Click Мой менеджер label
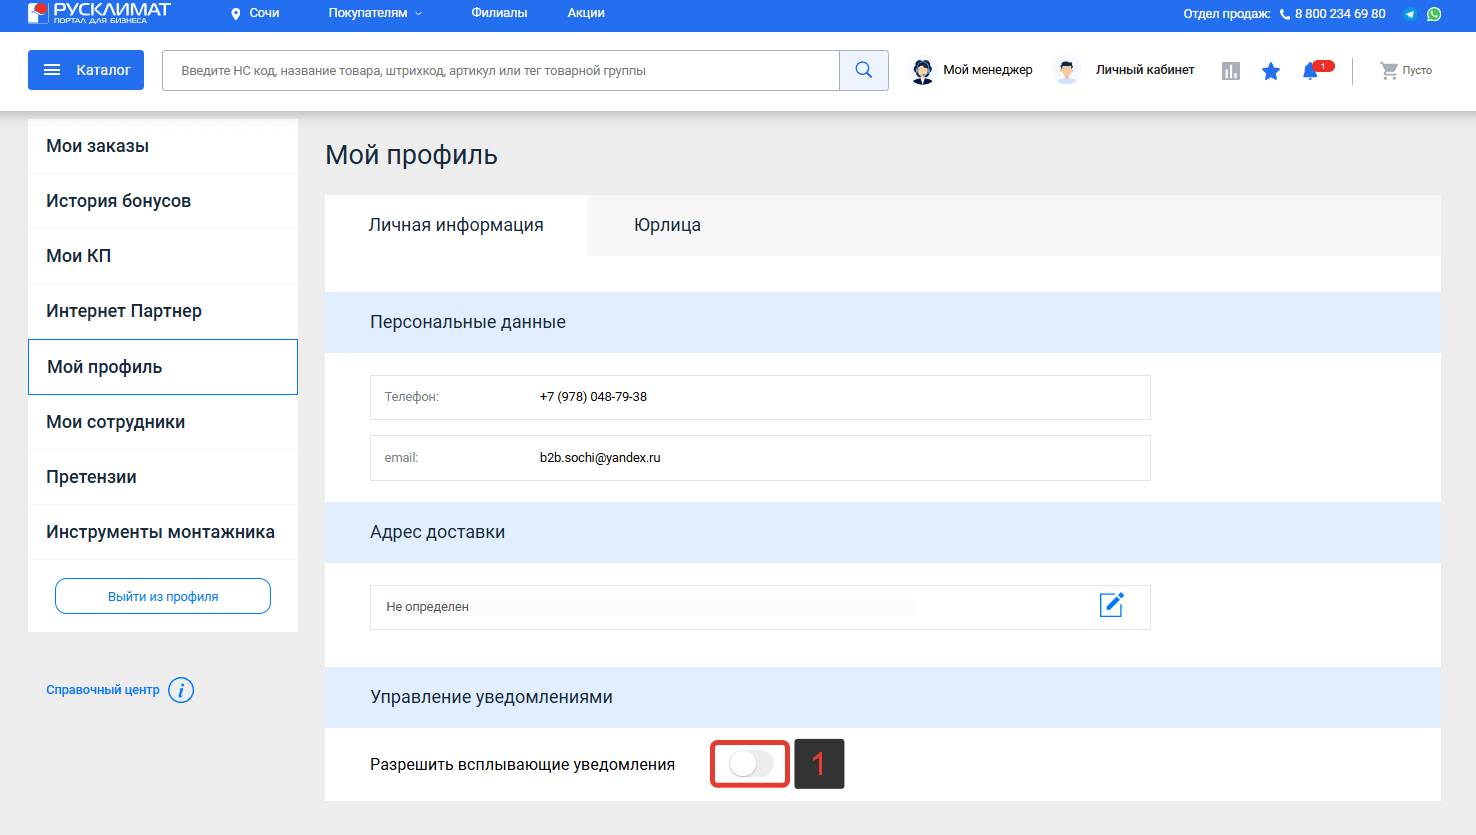The height and width of the screenshot is (835, 1476). tap(988, 70)
